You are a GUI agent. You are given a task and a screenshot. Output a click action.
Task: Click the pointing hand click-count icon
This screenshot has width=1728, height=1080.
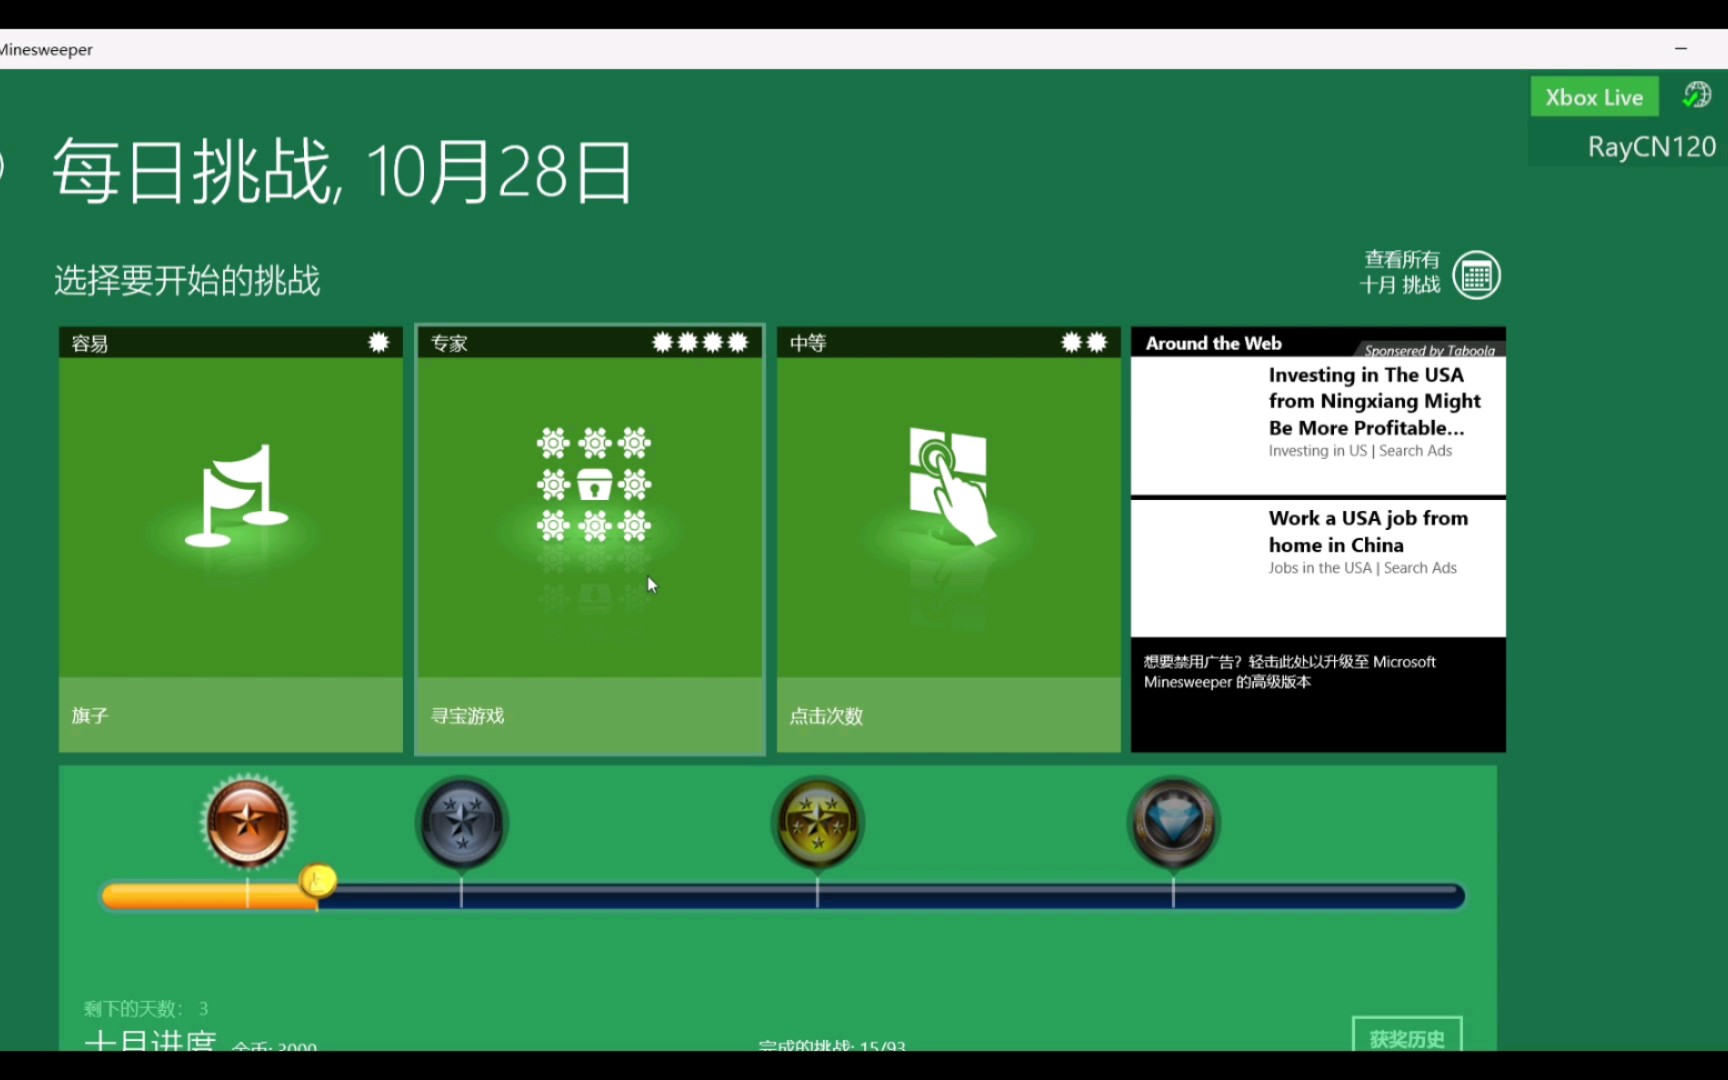(951, 486)
